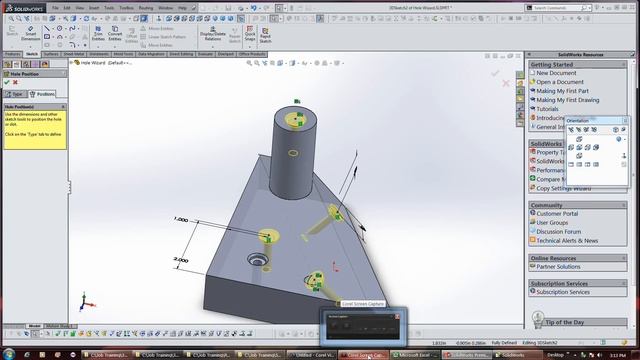Open the Customer Portal link
This screenshot has height=360, width=640.
557,213
